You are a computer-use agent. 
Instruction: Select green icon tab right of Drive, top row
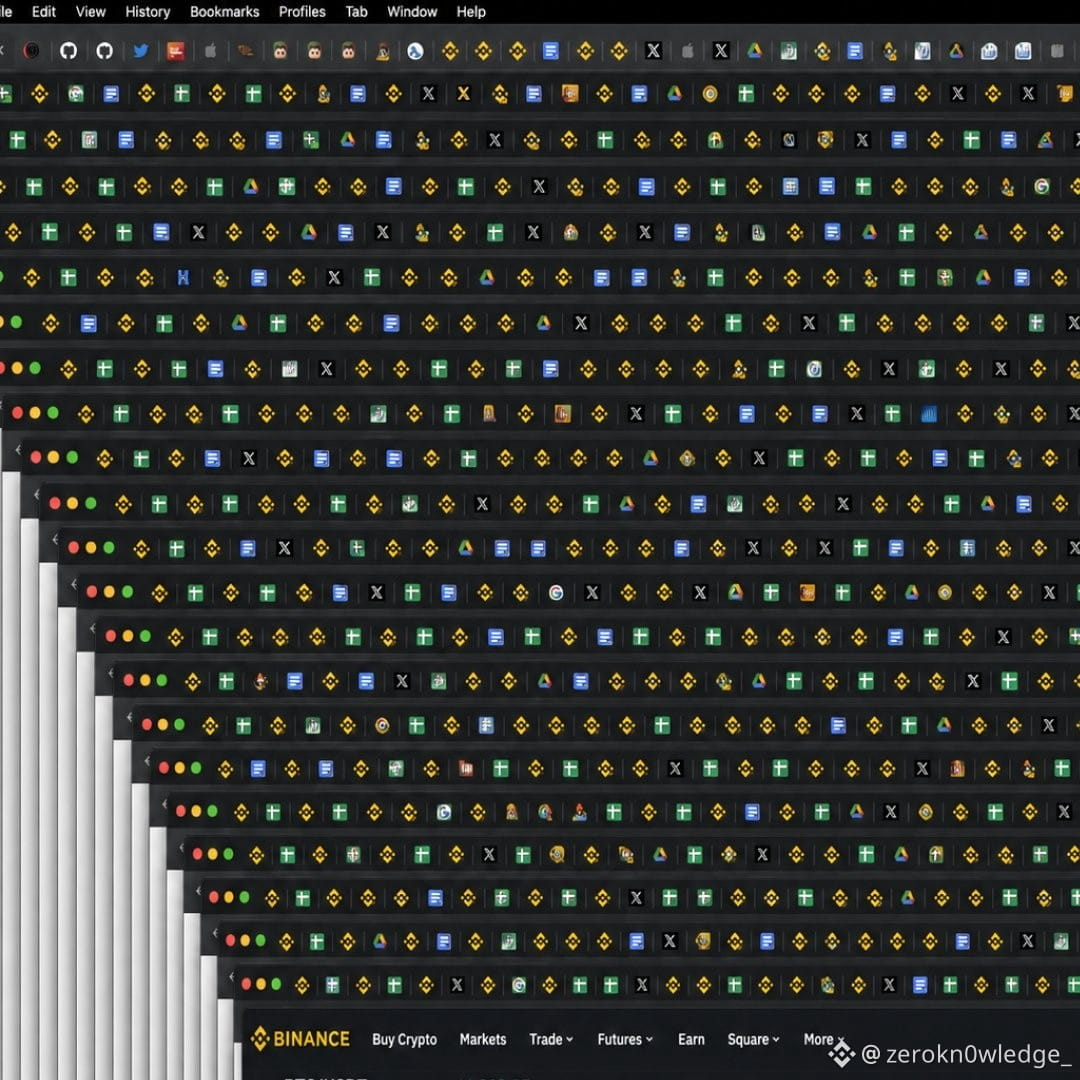click(x=789, y=50)
